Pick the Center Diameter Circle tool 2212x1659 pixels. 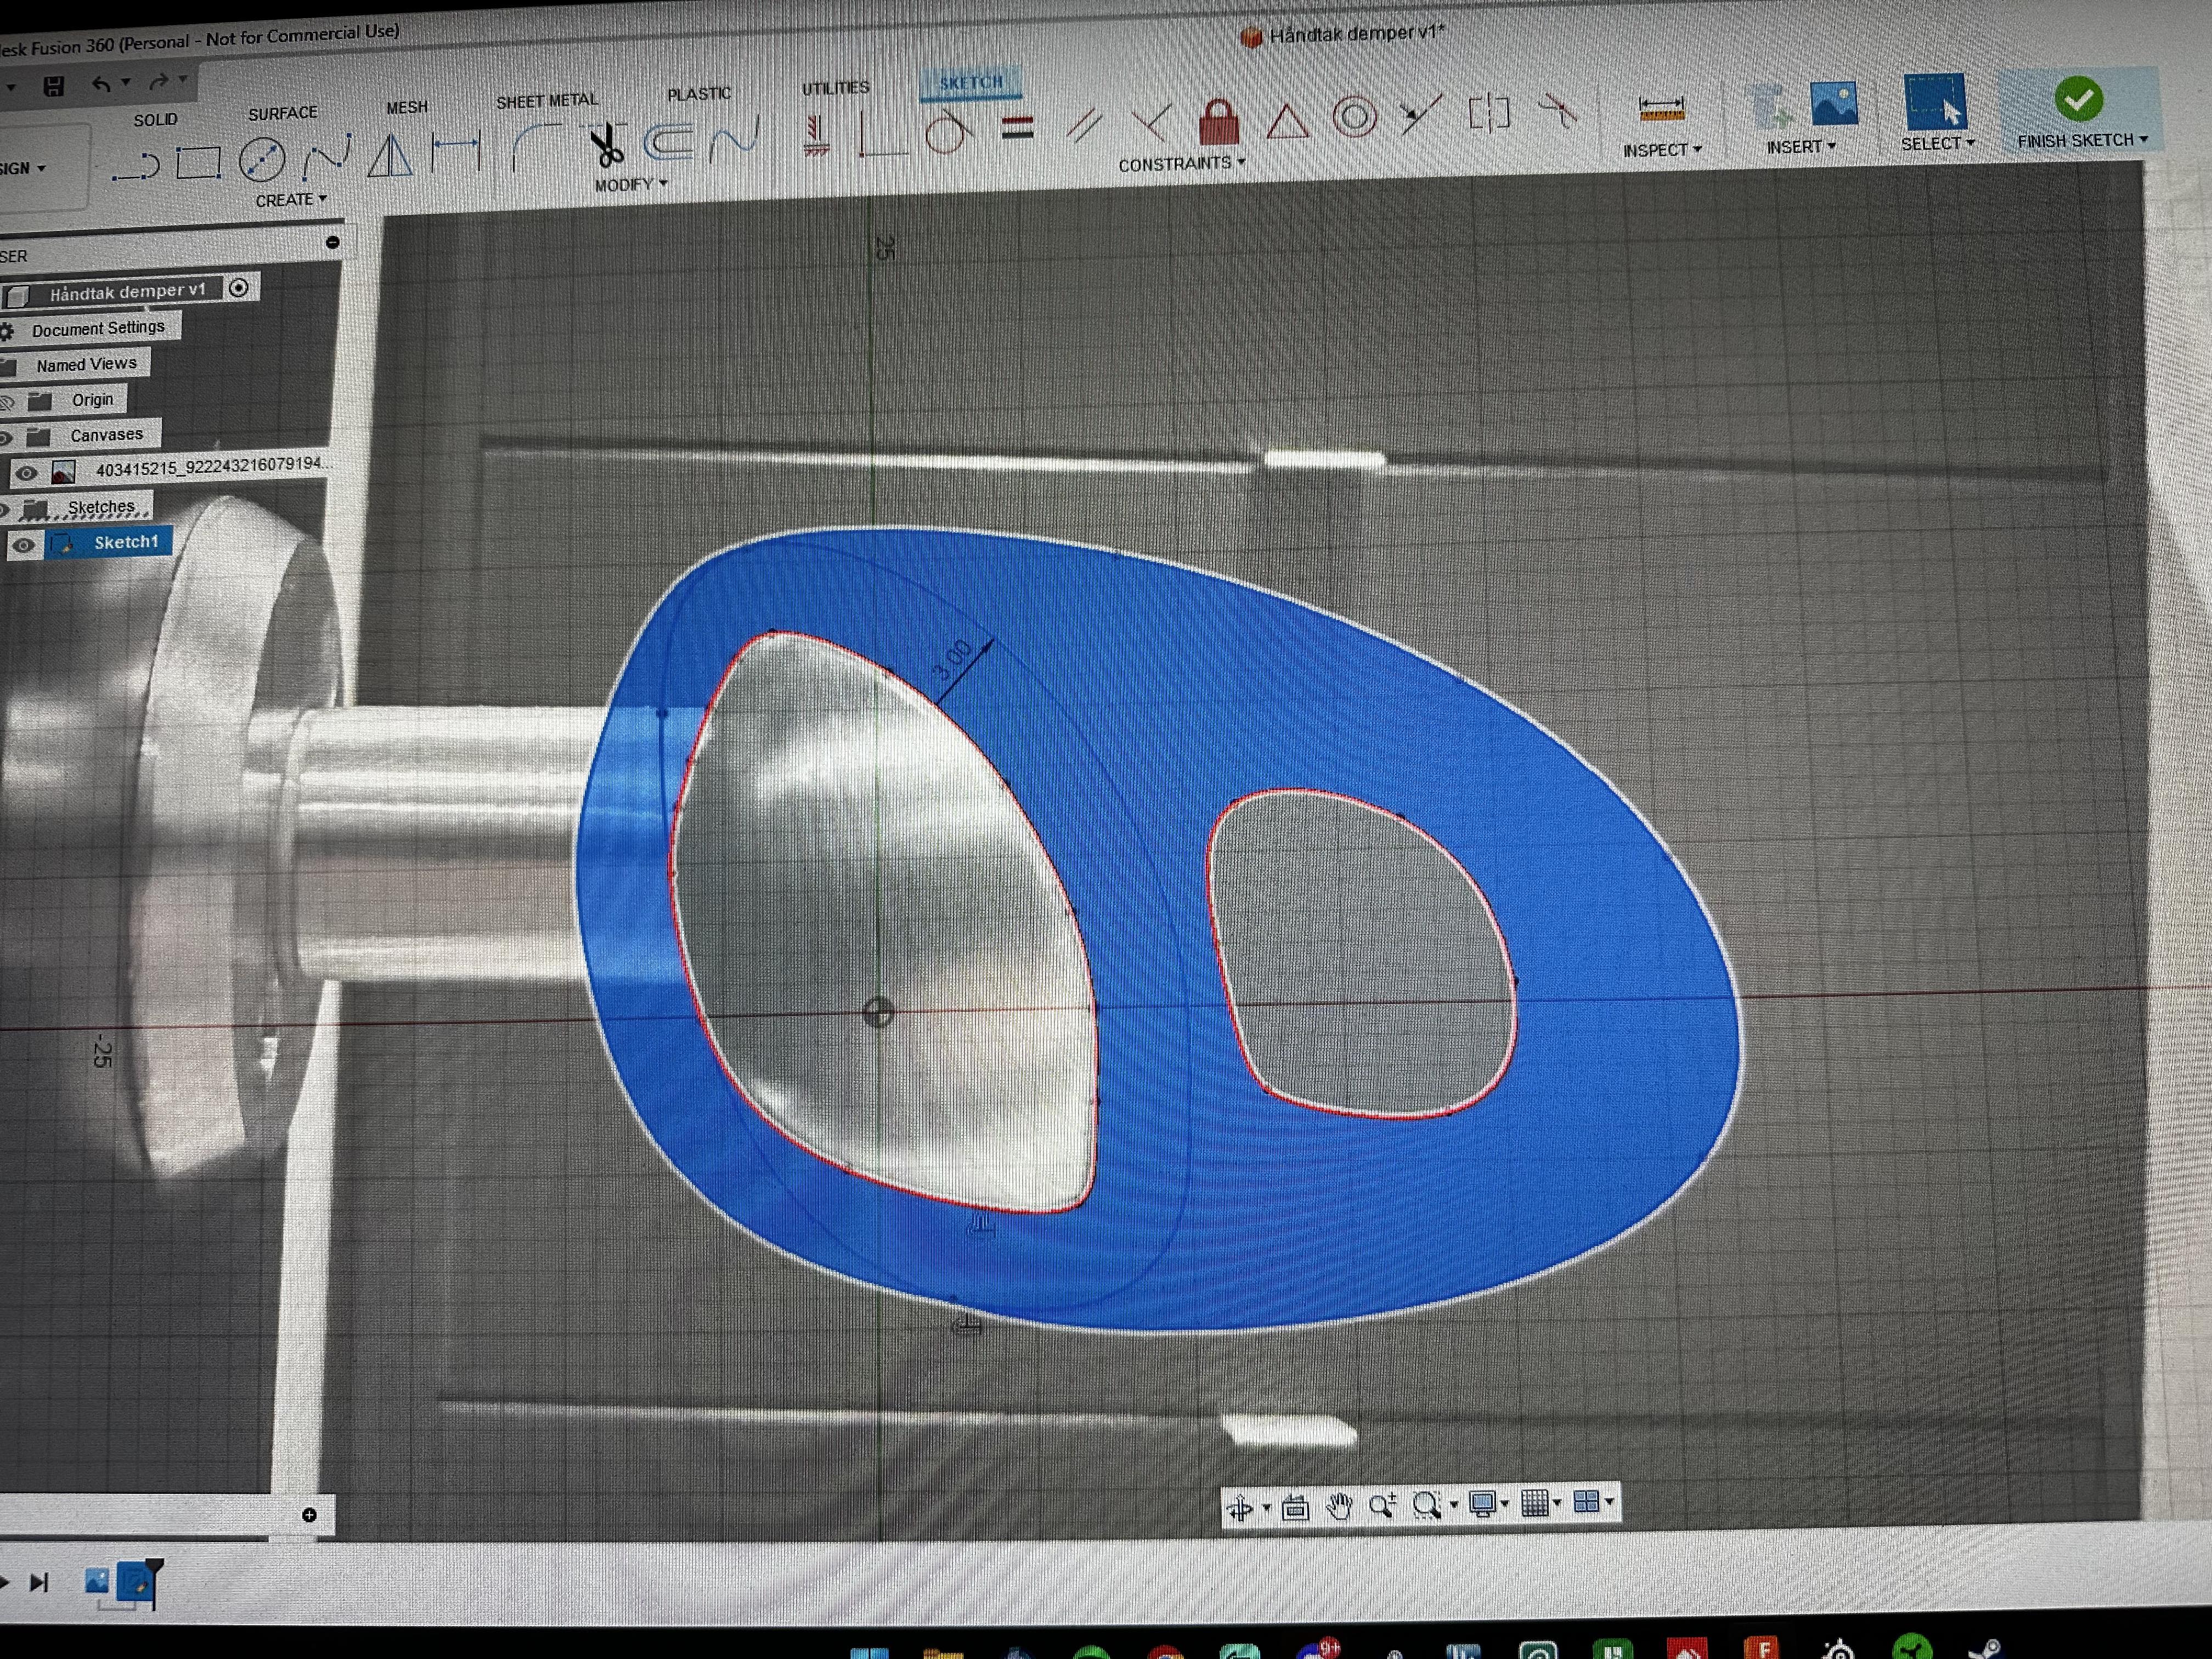pyautogui.click(x=262, y=159)
